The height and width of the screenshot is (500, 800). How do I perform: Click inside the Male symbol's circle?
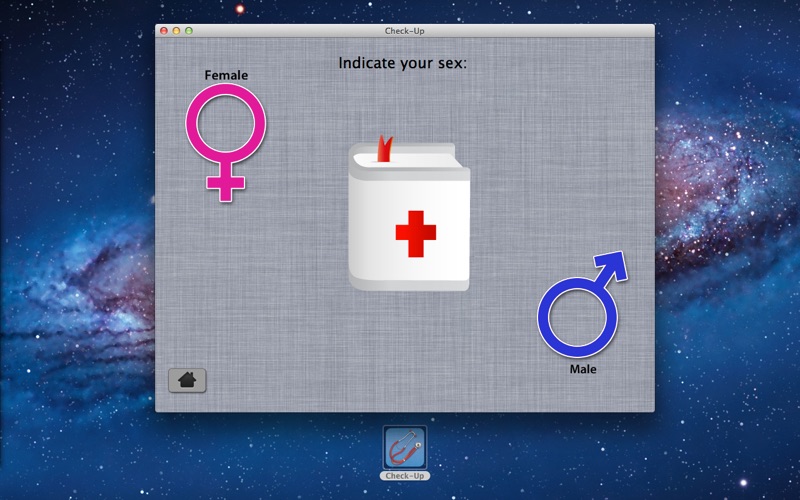577,318
